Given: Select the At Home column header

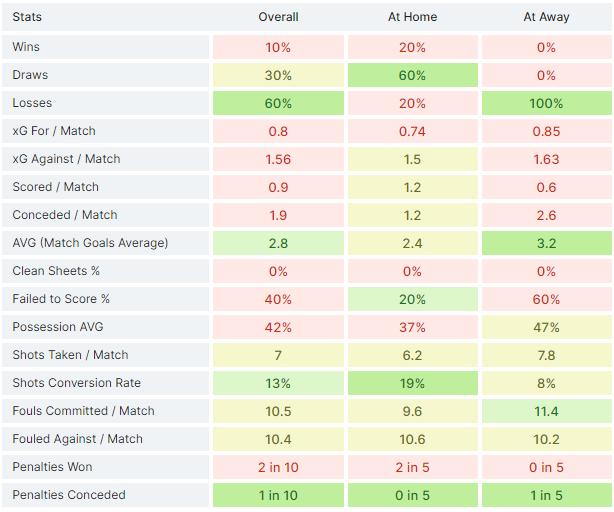Looking at the screenshot, I should 412,17.
